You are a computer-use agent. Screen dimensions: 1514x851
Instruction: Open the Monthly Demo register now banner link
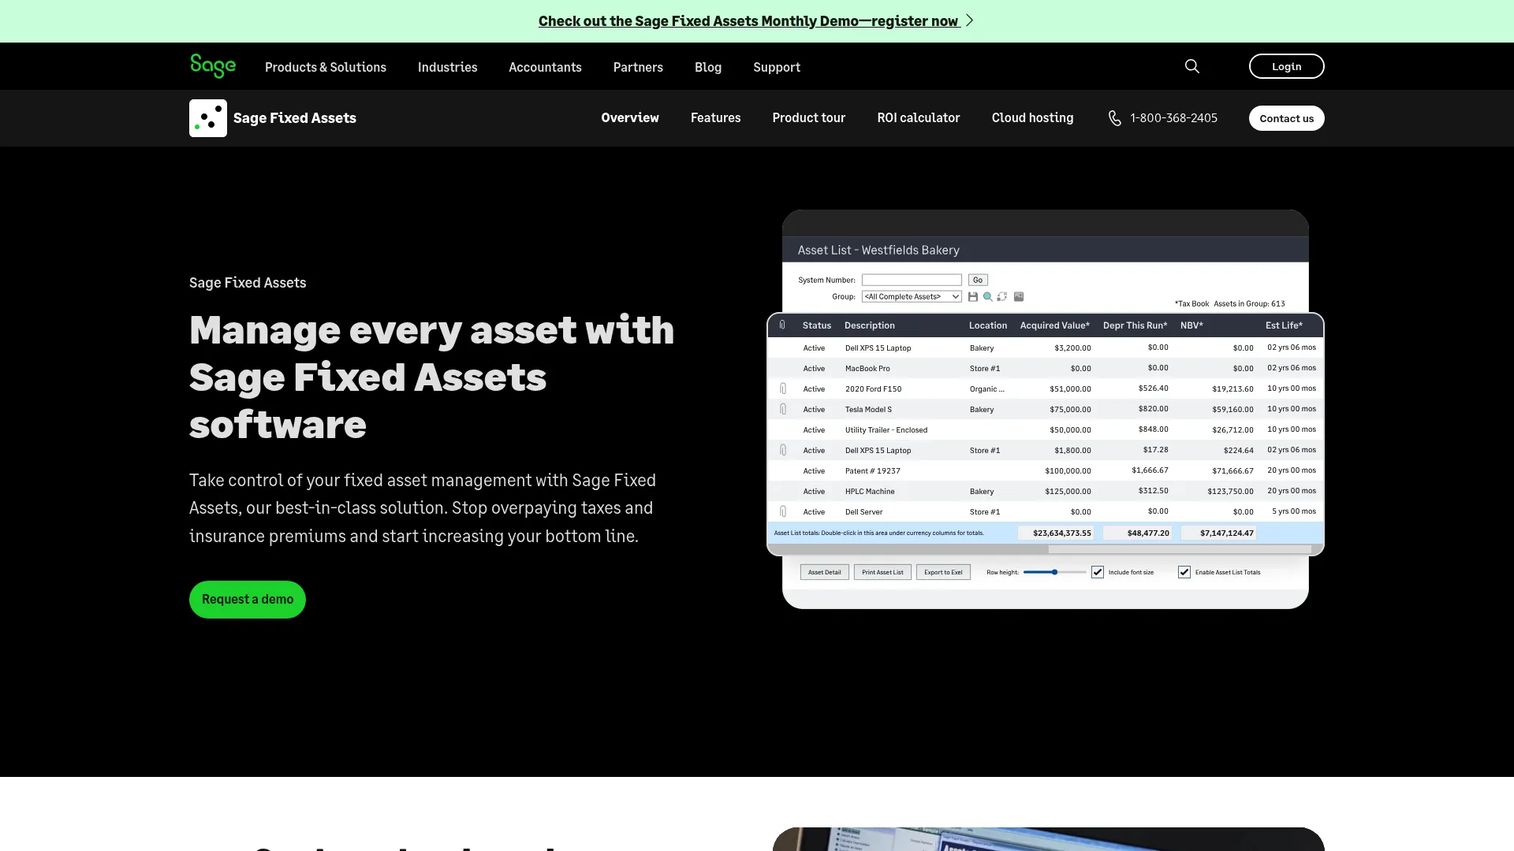coord(748,21)
